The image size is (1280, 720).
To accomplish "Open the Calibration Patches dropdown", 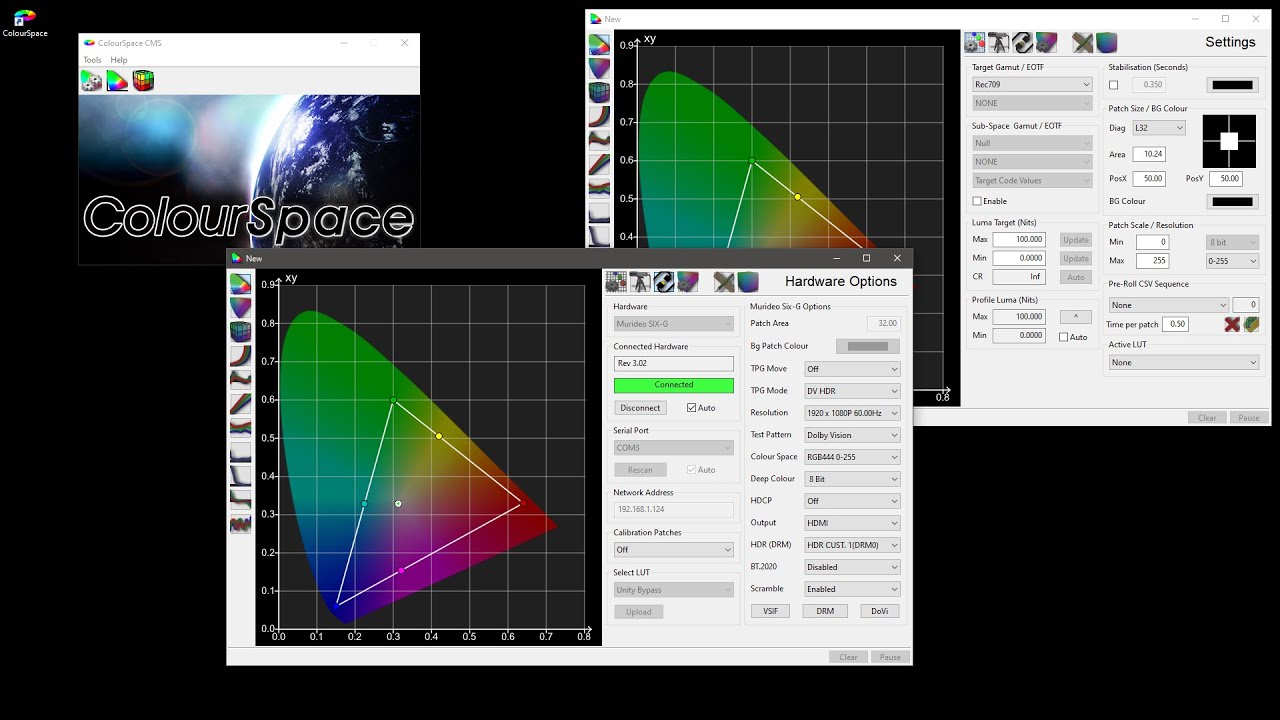I will (673, 550).
